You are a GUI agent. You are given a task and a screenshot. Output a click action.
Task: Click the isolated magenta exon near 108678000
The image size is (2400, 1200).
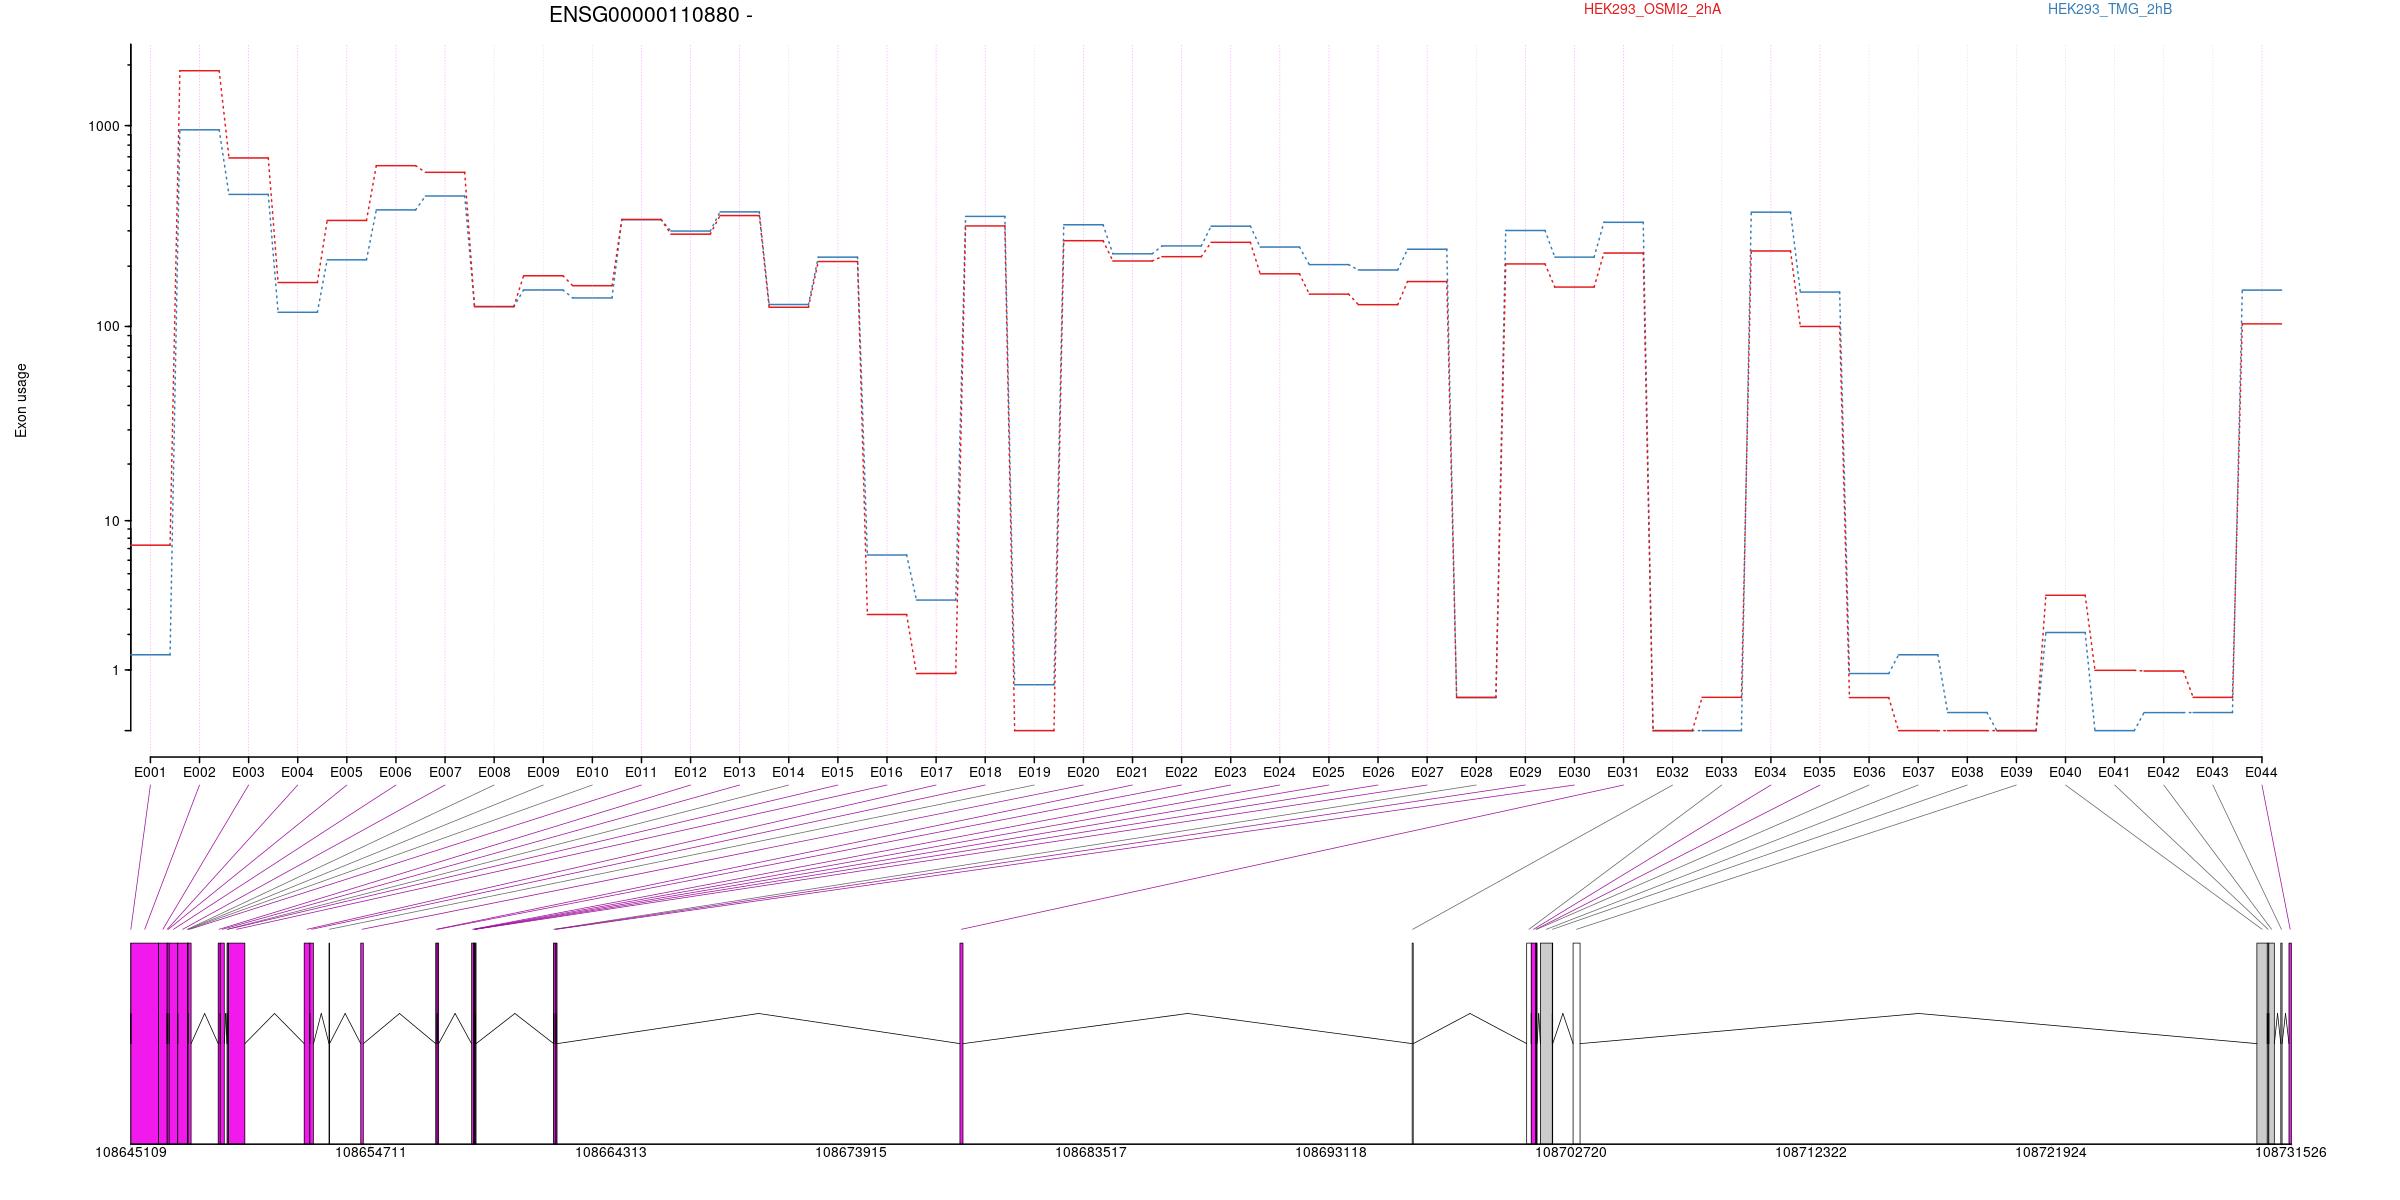pyautogui.click(x=961, y=1043)
